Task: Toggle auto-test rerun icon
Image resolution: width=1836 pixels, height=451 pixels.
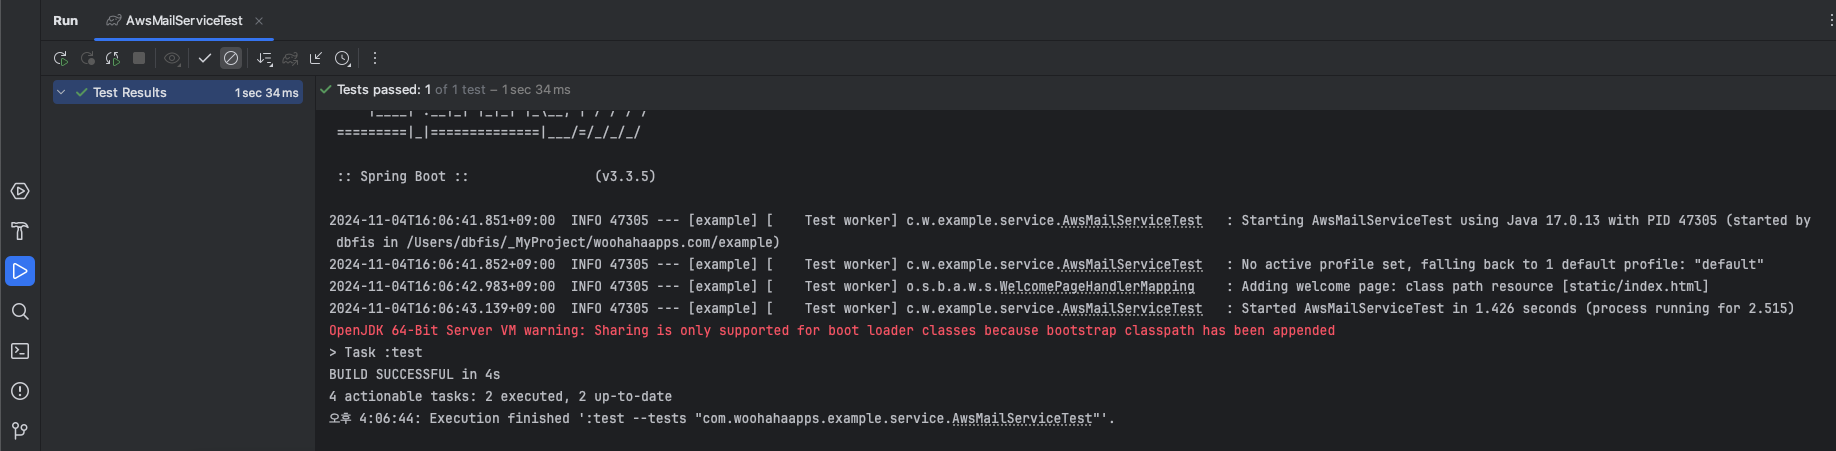Action: coord(113,59)
